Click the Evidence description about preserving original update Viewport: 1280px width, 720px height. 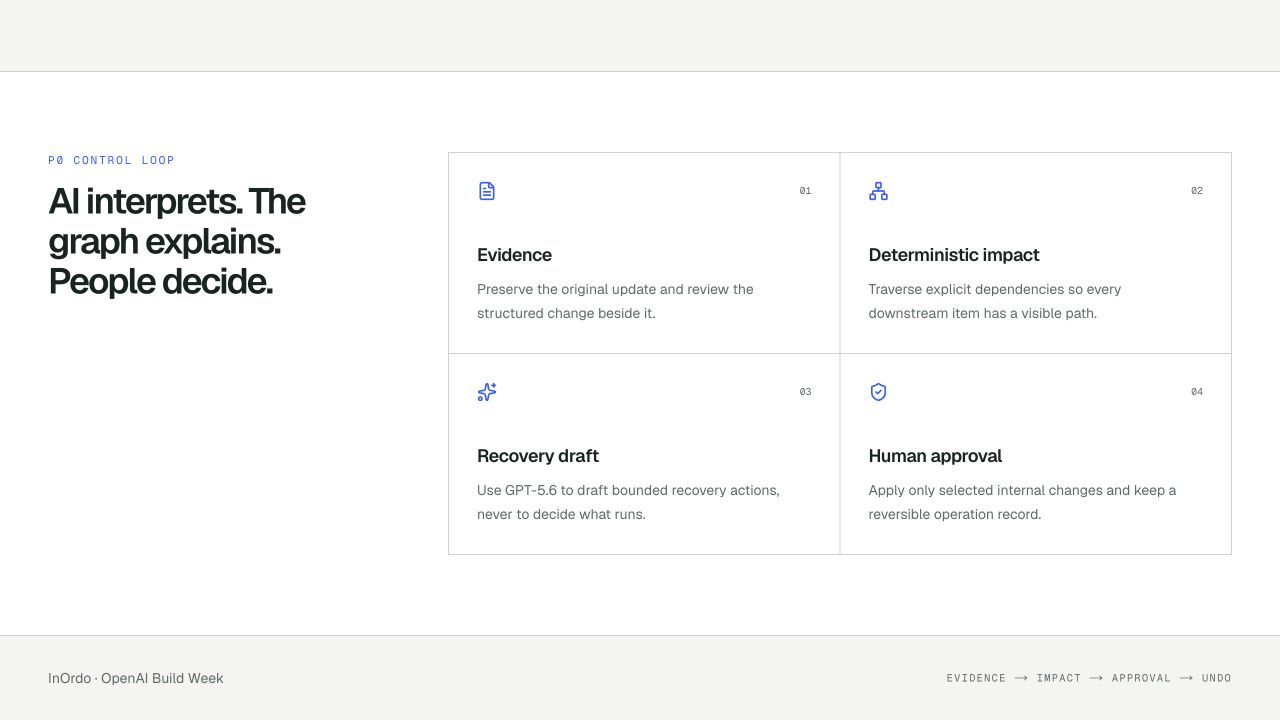(x=615, y=301)
